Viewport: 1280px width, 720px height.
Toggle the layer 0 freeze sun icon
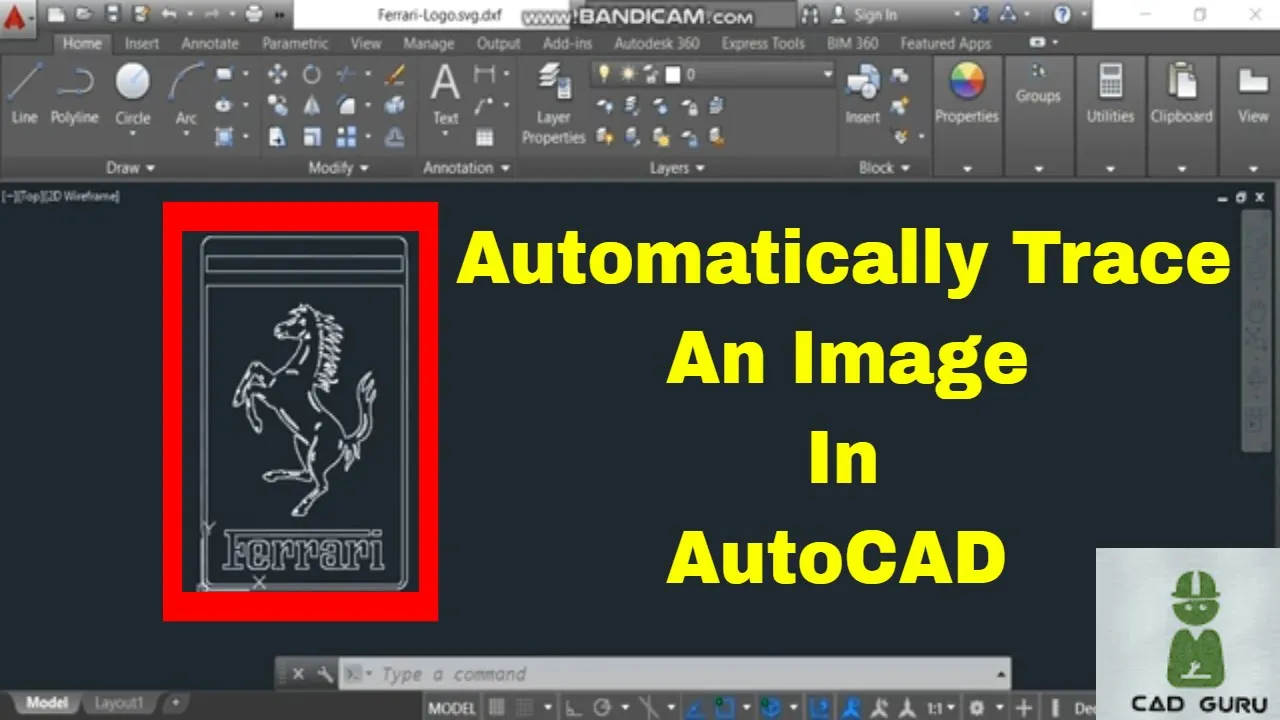point(627,74)
